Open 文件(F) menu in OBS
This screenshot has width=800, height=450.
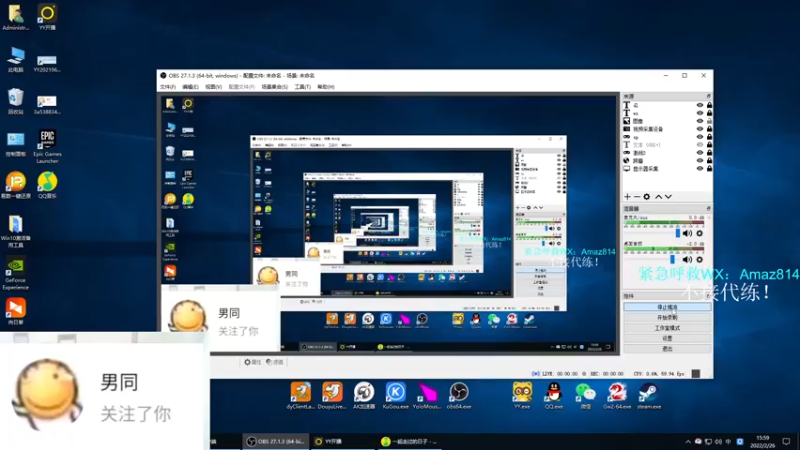coord(168,87)
